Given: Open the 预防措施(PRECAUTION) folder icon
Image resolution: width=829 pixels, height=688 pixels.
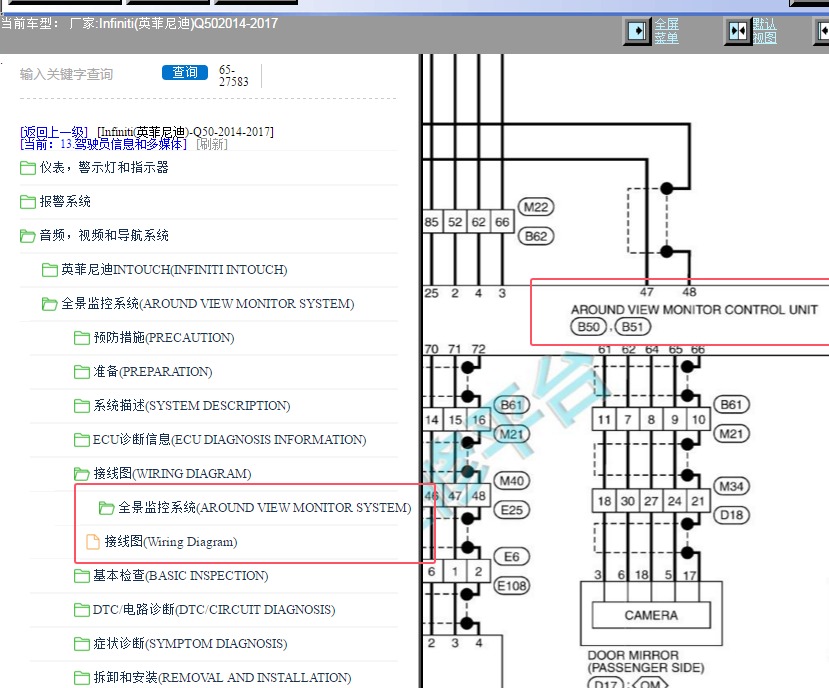Looking at the screenshot, I should (x=82, y=338).
